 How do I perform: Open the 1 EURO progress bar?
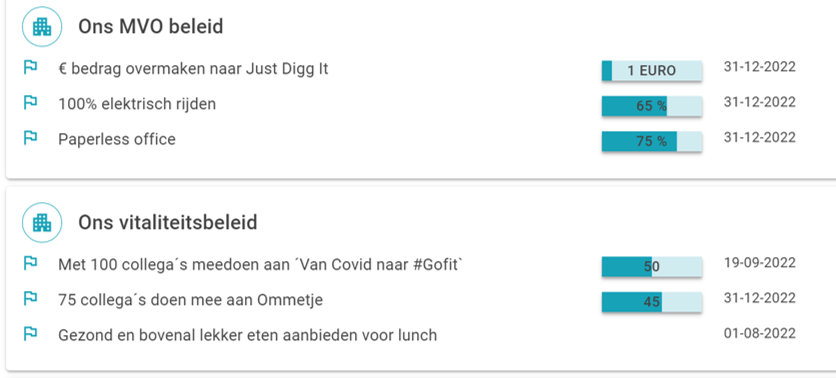click(x=652, y=71)
